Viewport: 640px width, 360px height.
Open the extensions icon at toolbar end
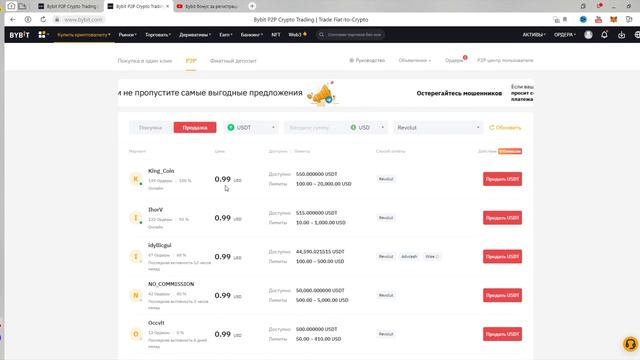pos(629,19)
